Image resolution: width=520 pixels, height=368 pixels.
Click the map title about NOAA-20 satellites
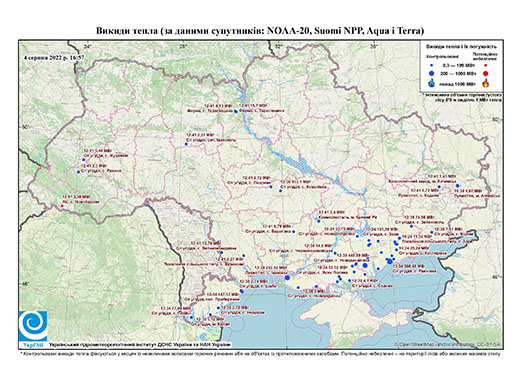tap(260, 31)
